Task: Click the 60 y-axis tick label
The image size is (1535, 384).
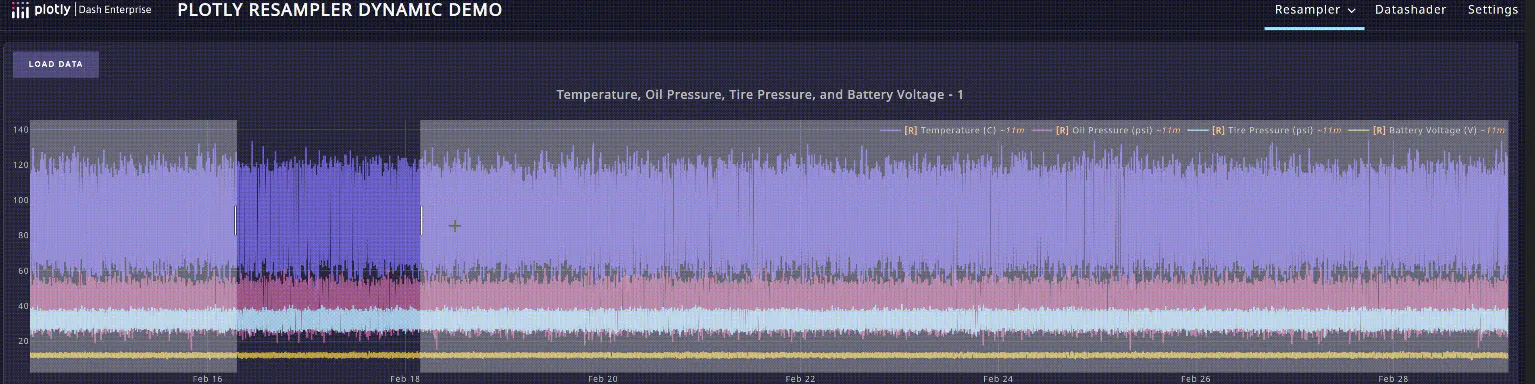Action: [22, 271]
